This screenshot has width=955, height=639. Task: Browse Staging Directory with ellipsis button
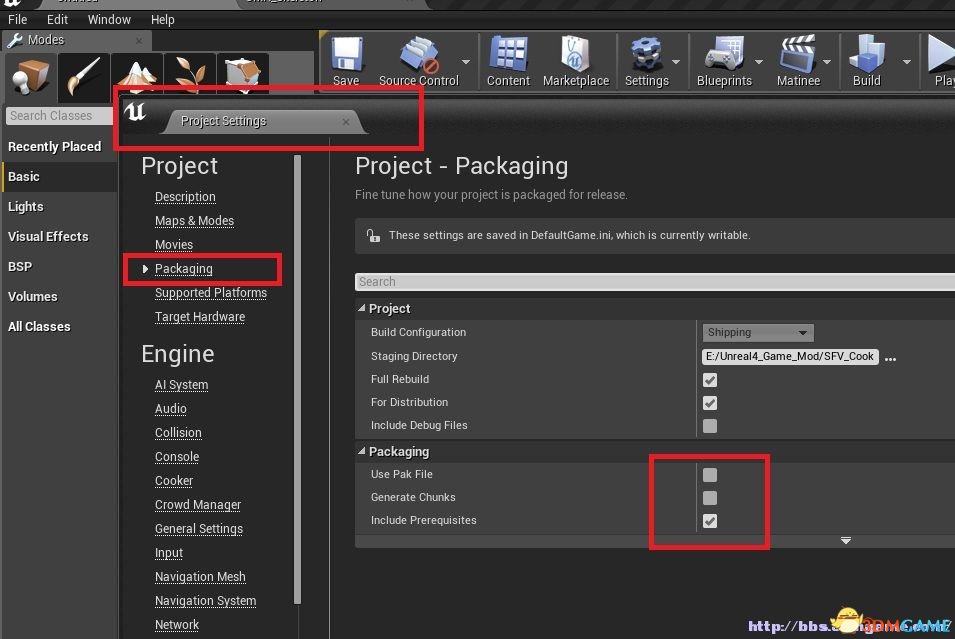click(x=890, y=358)
